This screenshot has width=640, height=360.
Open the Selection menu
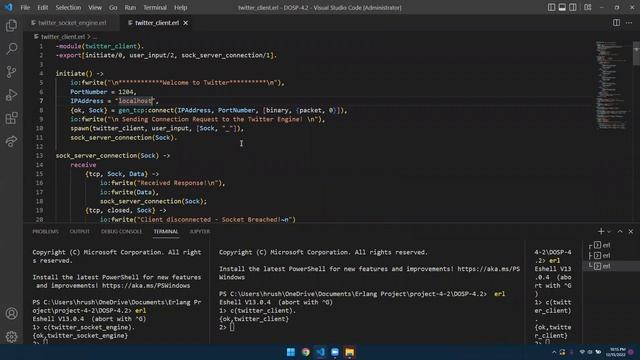click(68, 7)
